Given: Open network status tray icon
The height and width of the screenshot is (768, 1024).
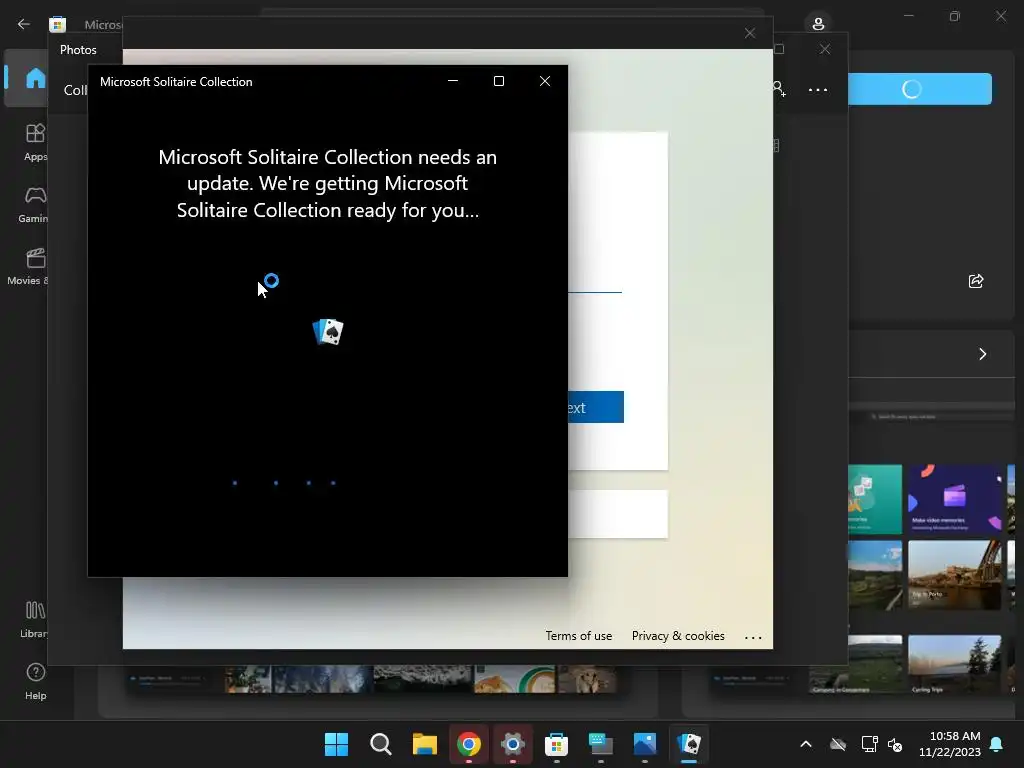Looking at the screenshot, I should [869, 744].
